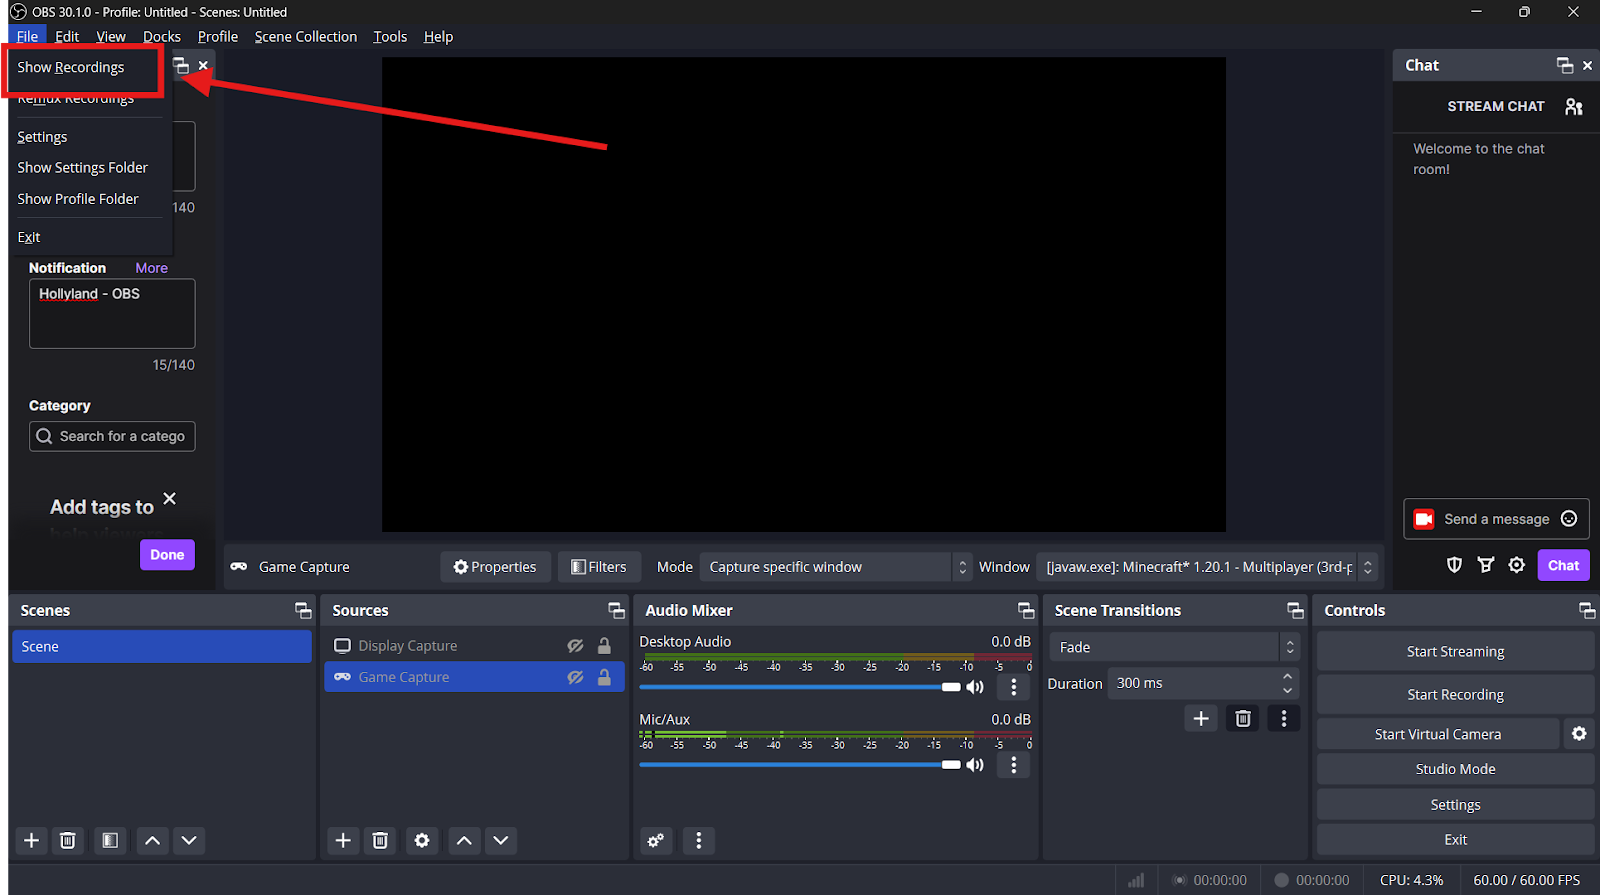Image resolution: width=1600 pixels, height=895 pixels.
Task: Open chat channel points goblet icon
Action: click(1486, 565)
